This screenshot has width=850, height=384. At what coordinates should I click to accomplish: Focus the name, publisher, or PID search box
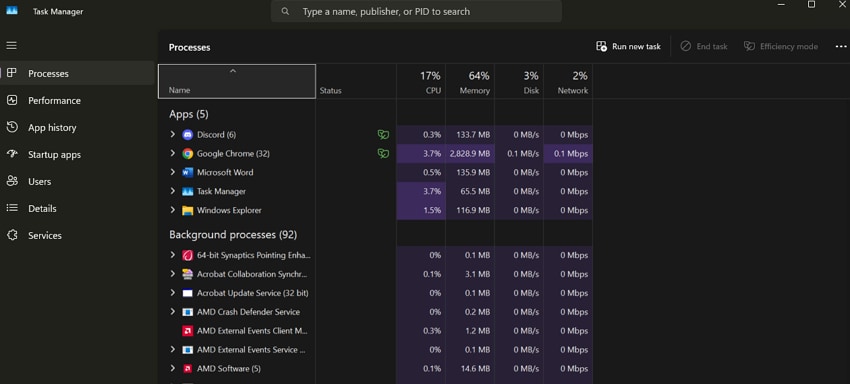[x=416, y=11]
